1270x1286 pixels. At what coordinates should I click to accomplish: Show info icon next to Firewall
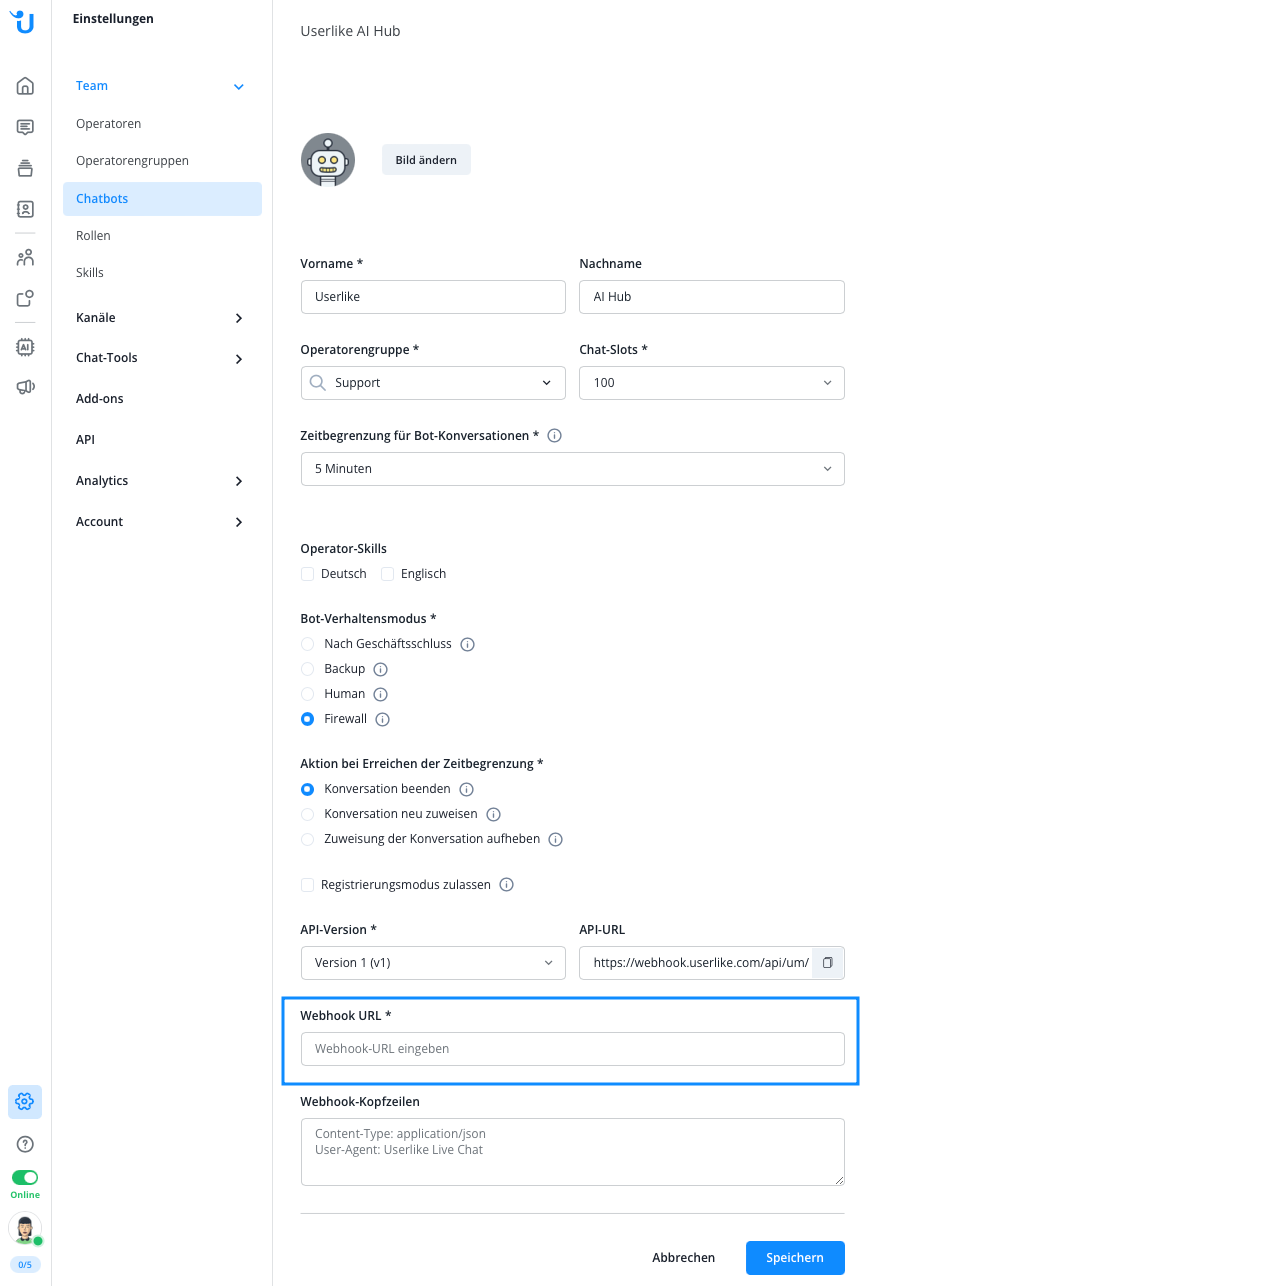click(383, 720)
